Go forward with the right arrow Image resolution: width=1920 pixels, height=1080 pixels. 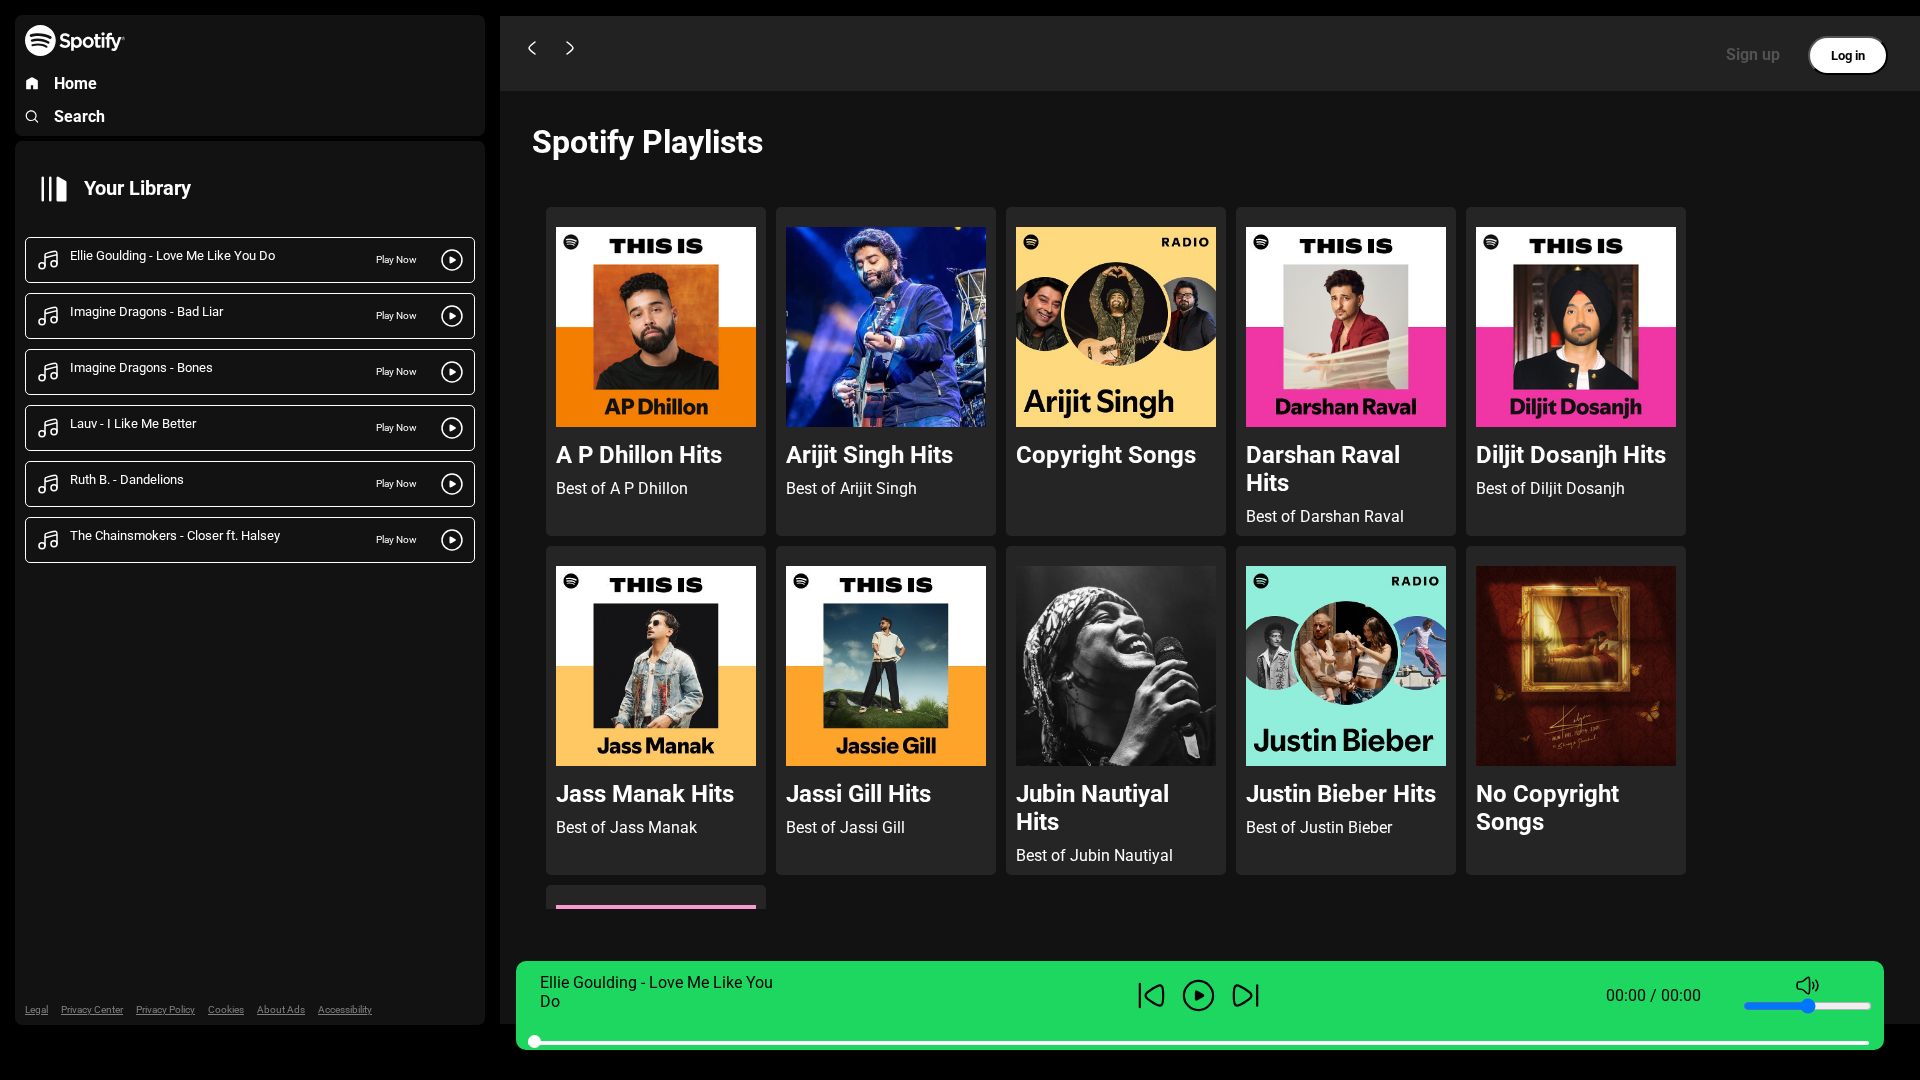(x=570, y=48)
